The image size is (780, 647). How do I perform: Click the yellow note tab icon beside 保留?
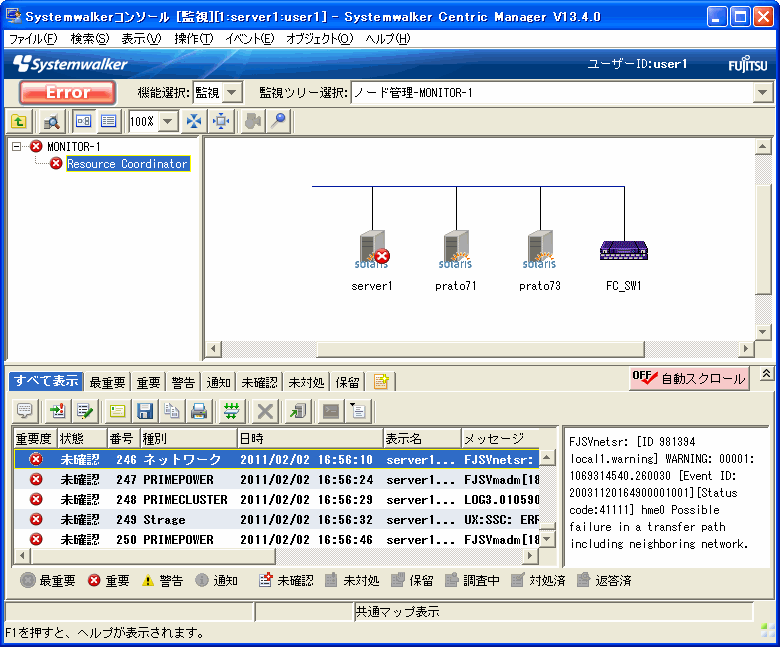(381, 382)
